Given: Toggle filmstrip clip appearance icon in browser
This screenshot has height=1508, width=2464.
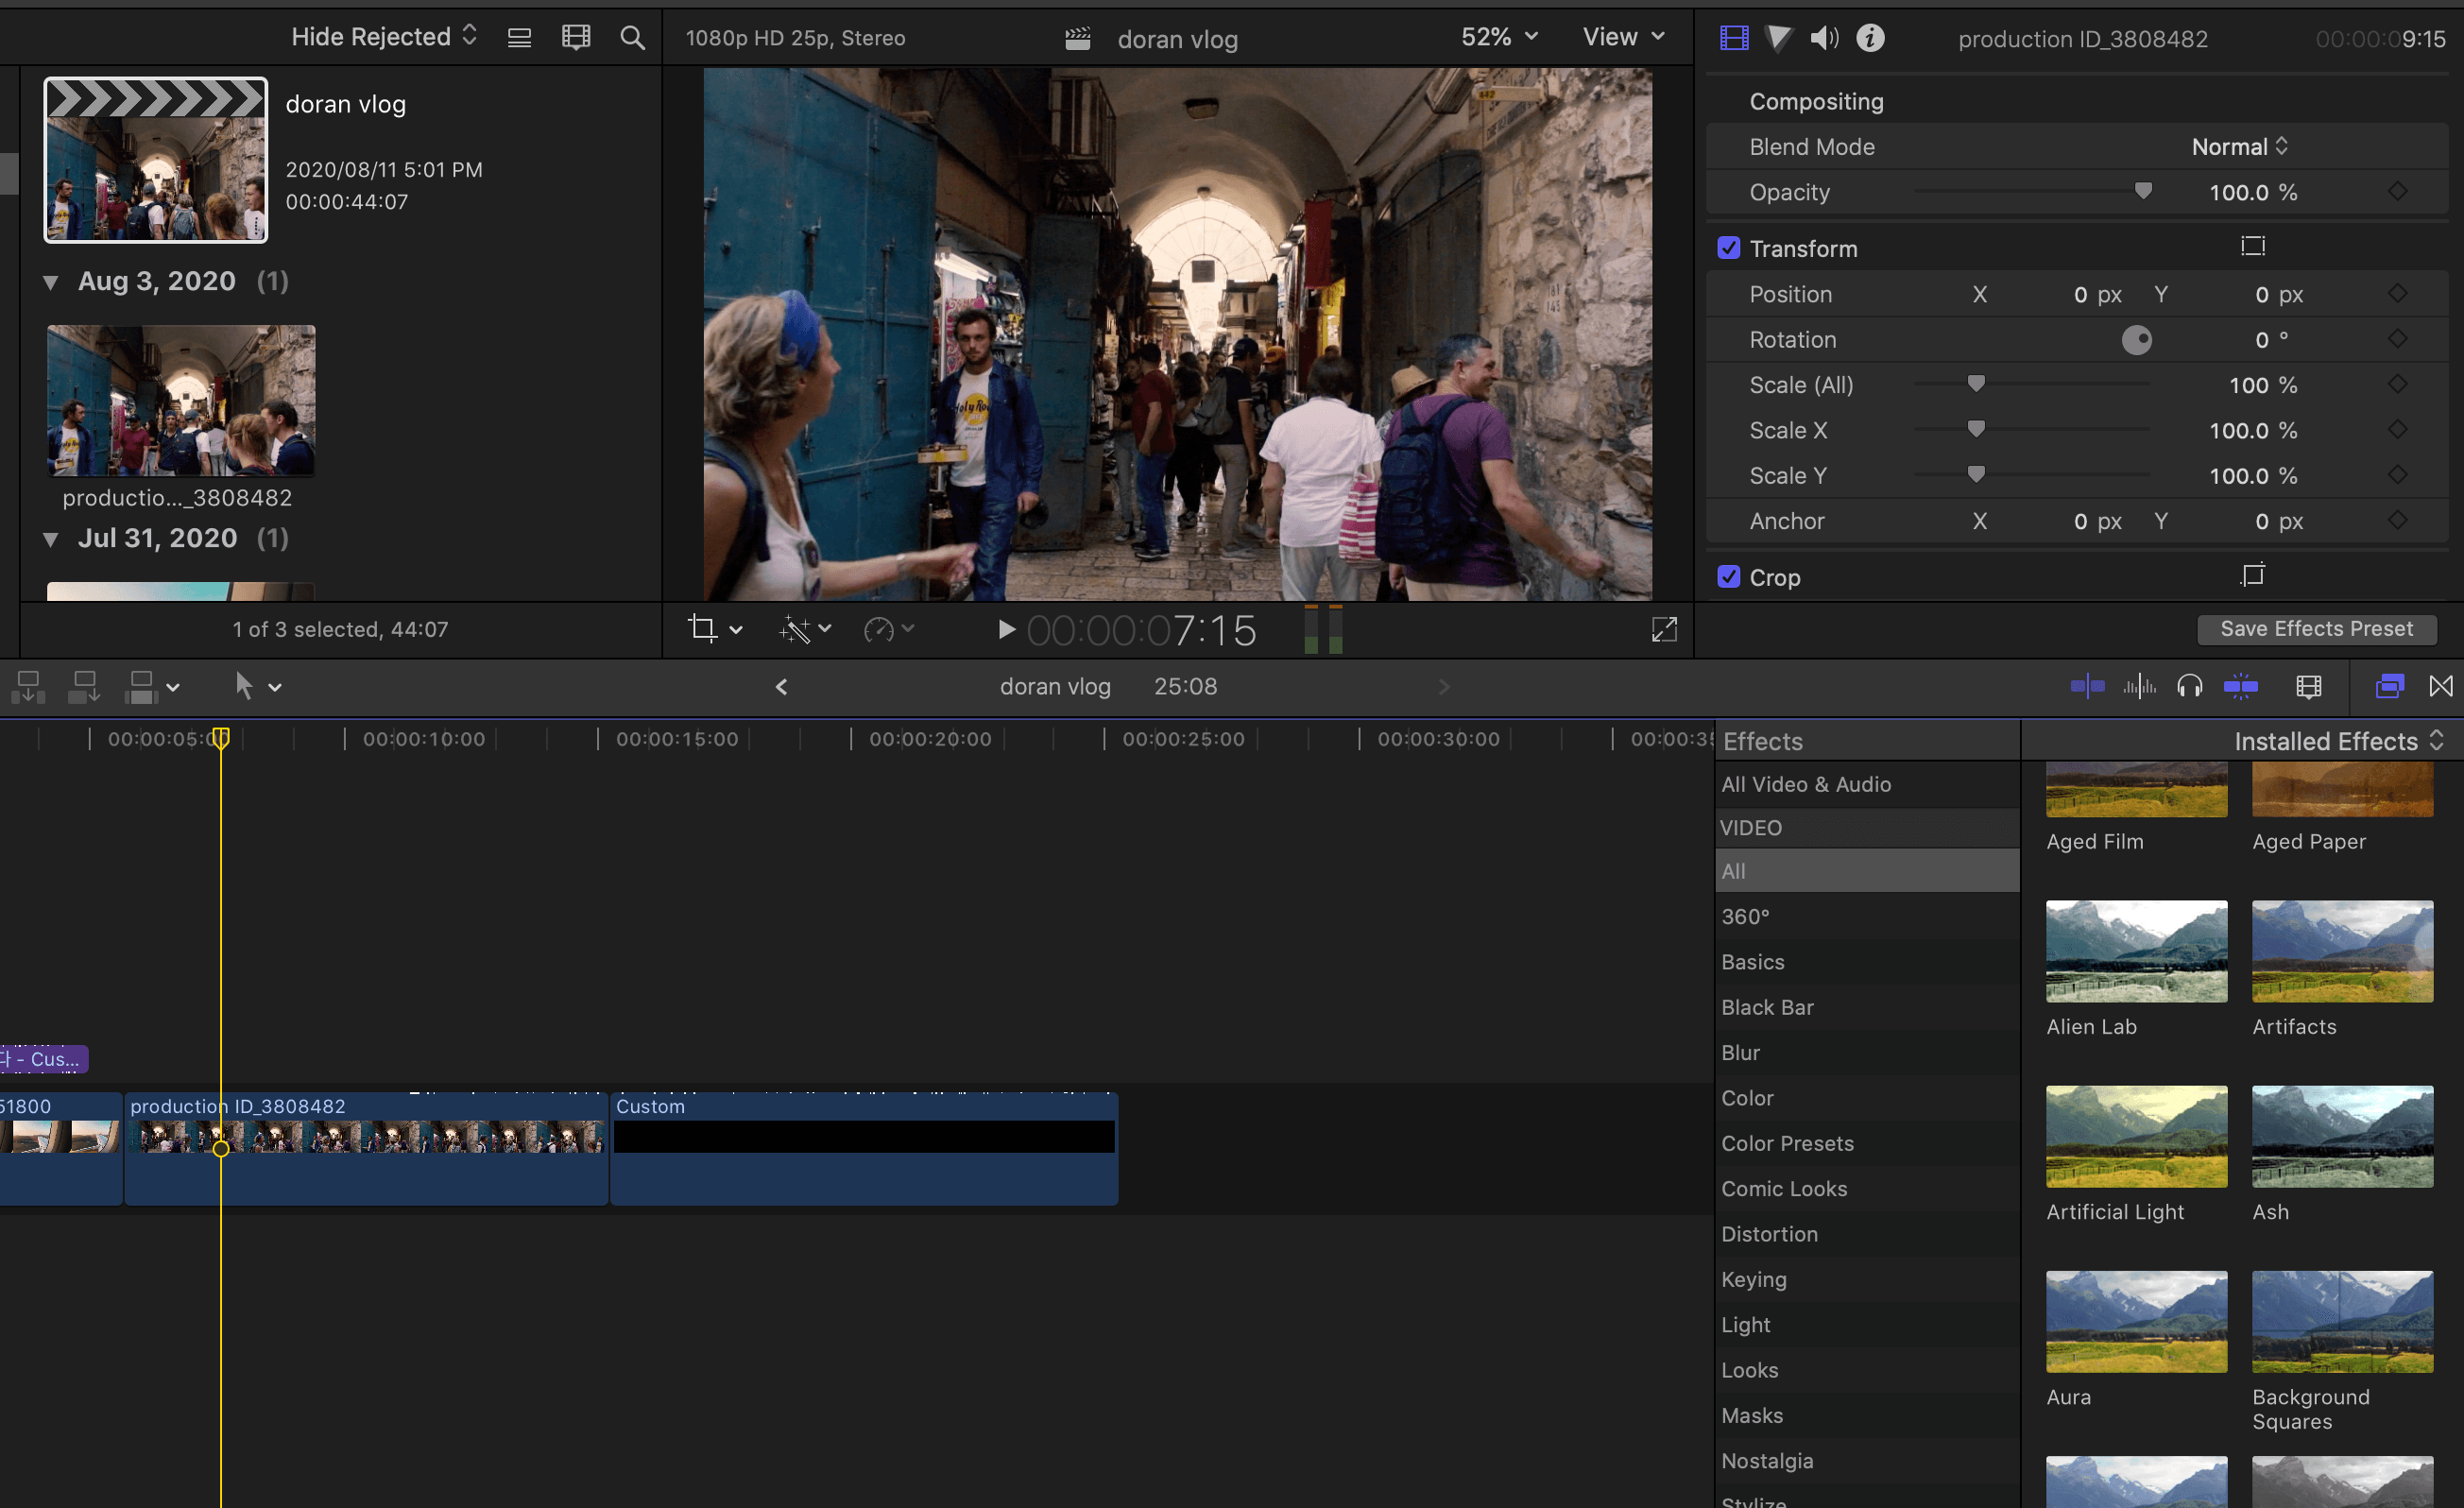Looking at the screenshot, I should tap(576, 38).
